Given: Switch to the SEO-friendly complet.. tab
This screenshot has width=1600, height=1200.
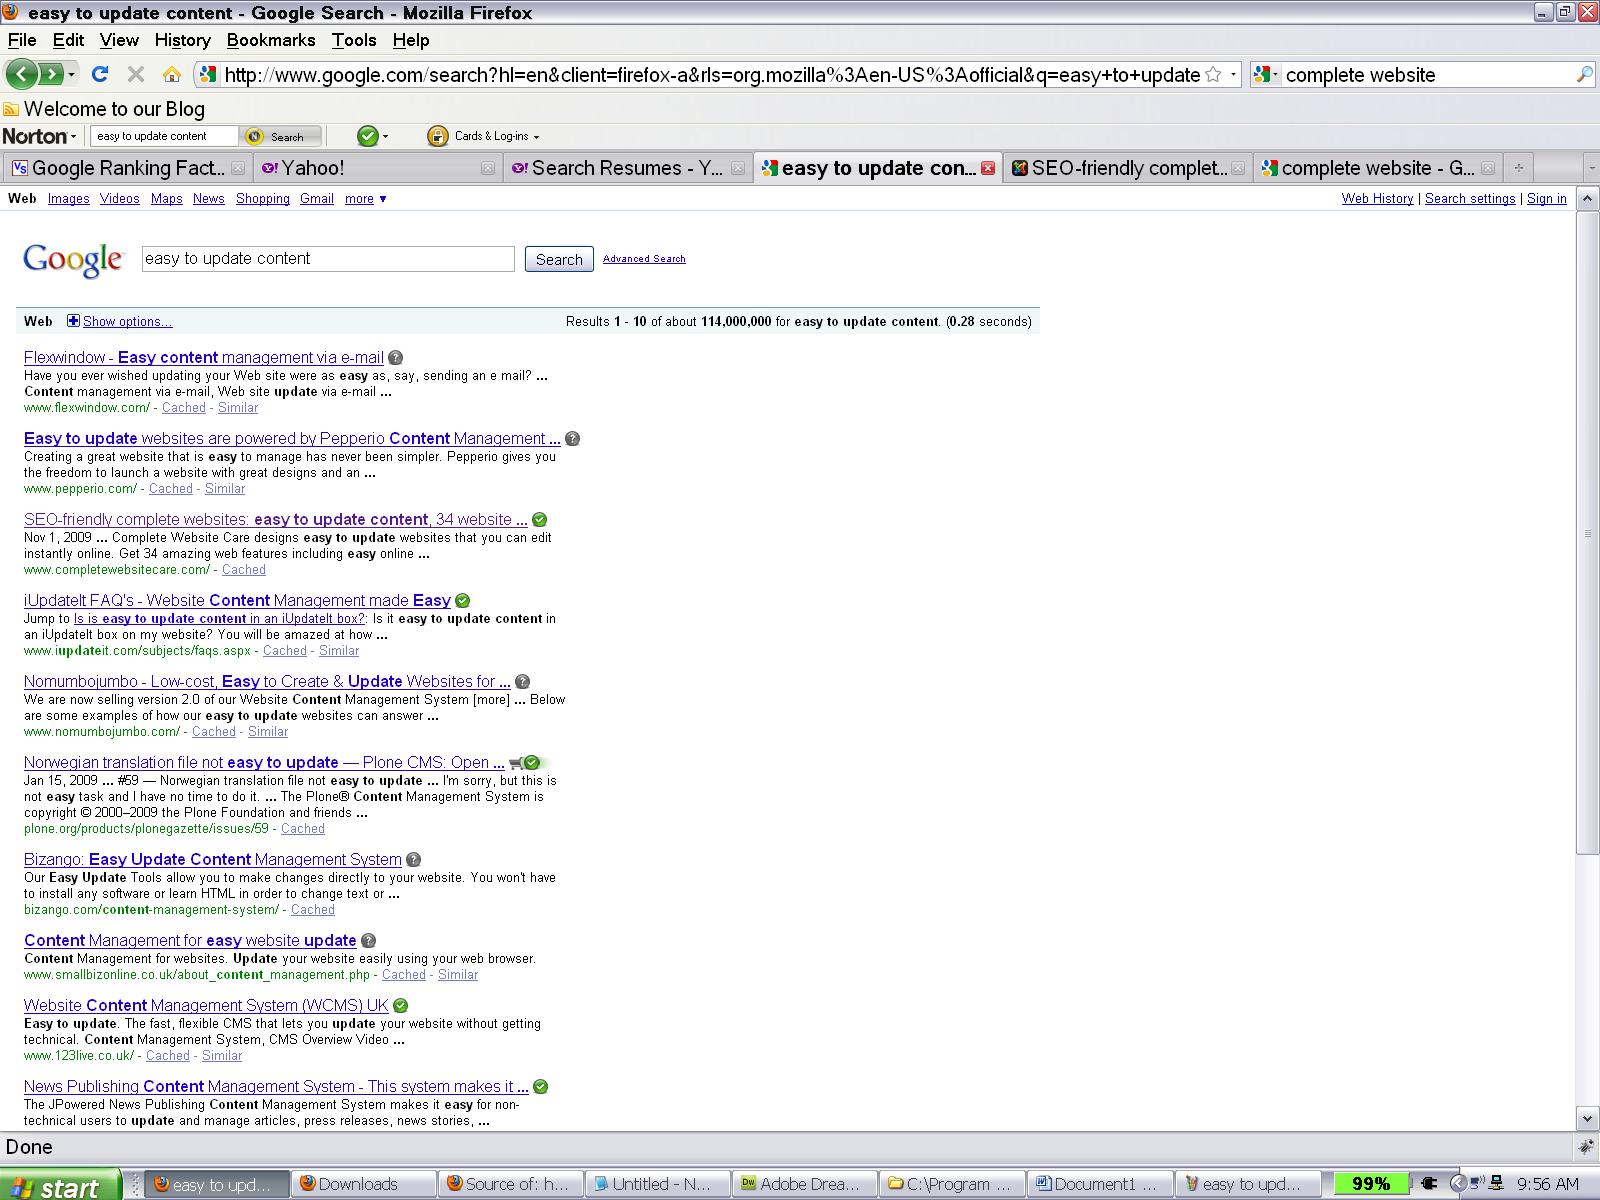Looking at the screenshot, I should [1127, 168].
